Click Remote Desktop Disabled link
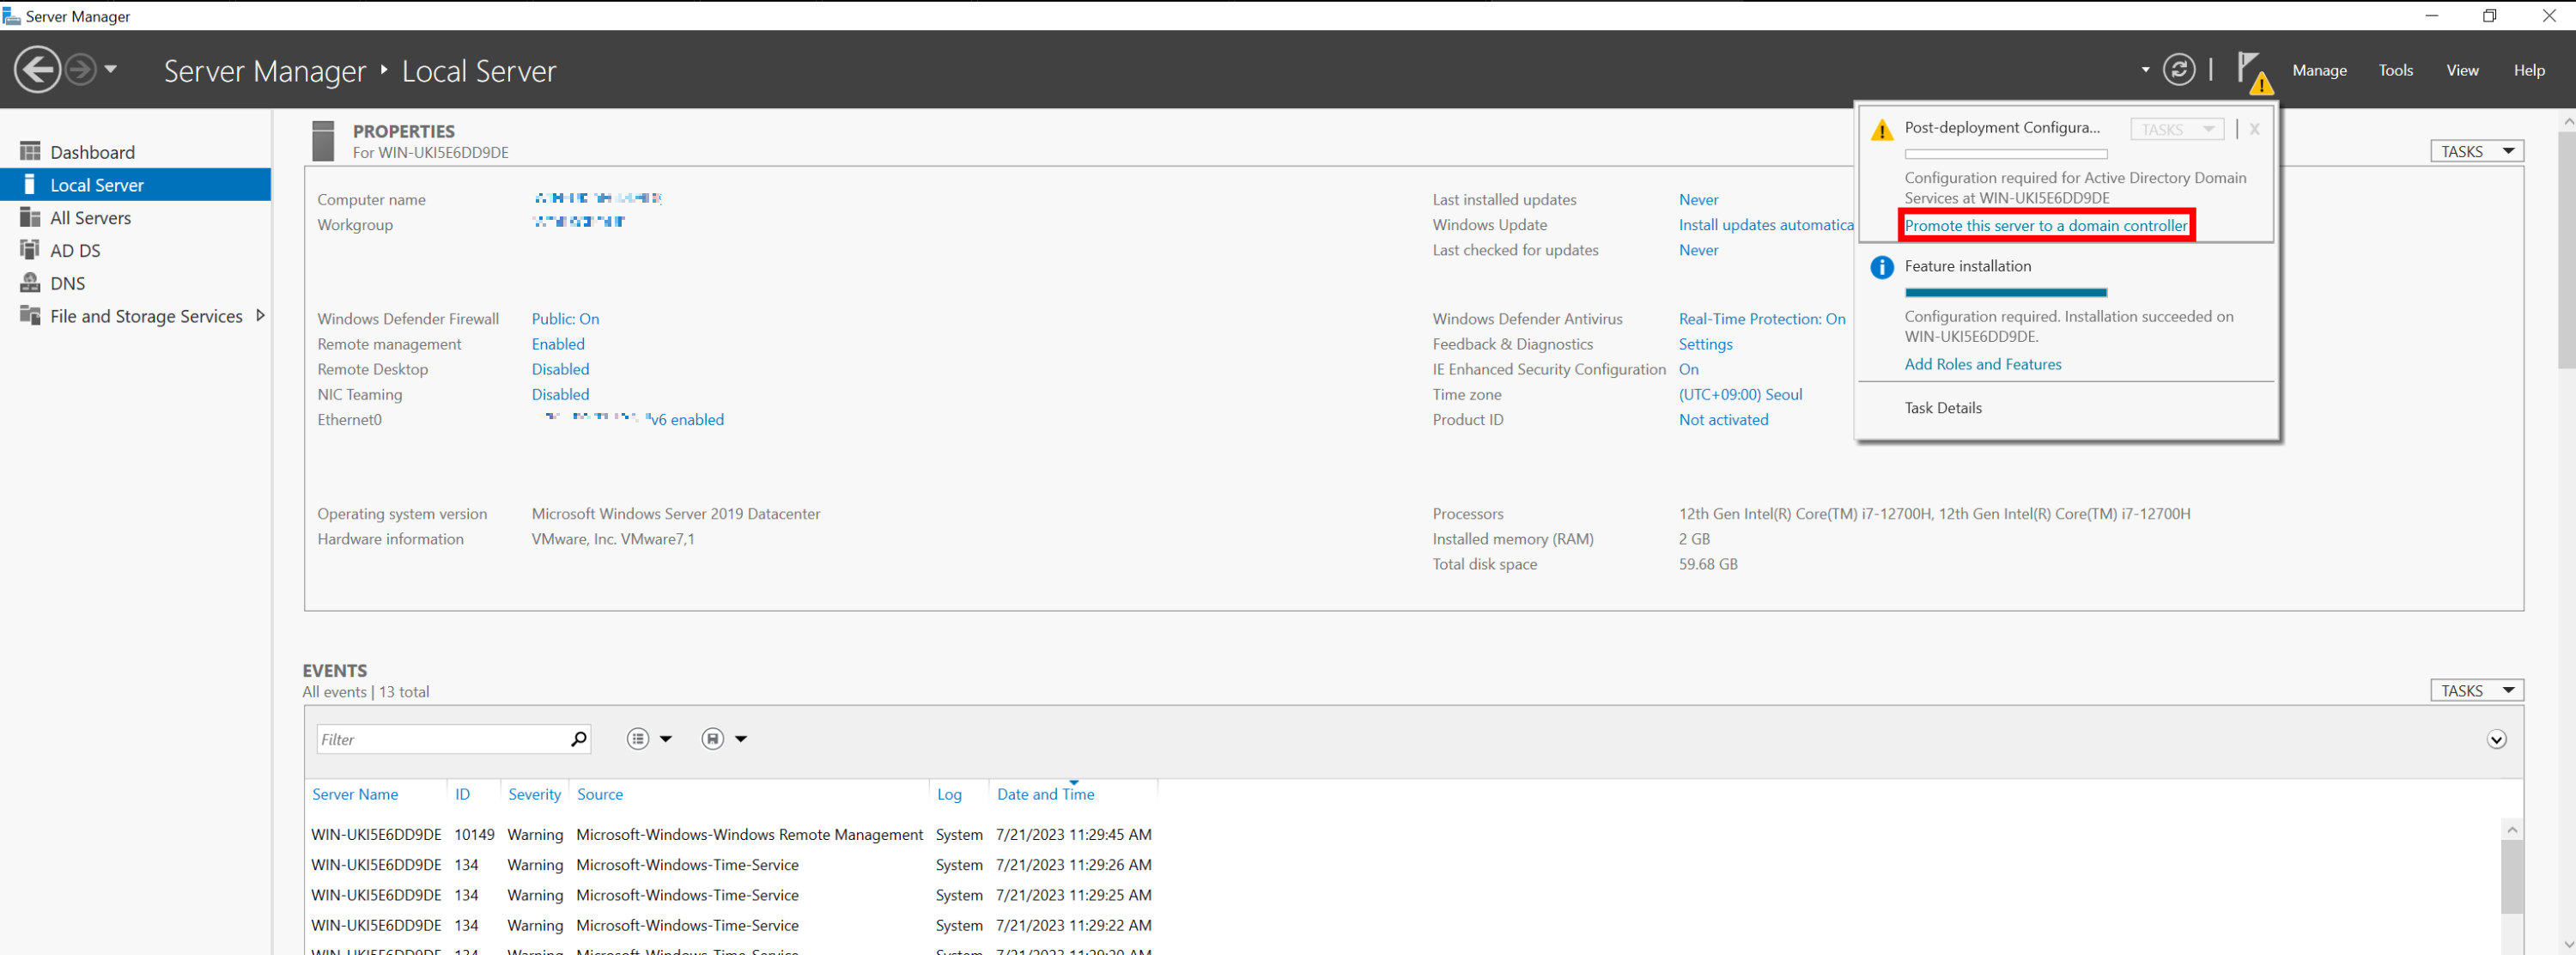The image size is (2576, 955). tap(560, 369)
